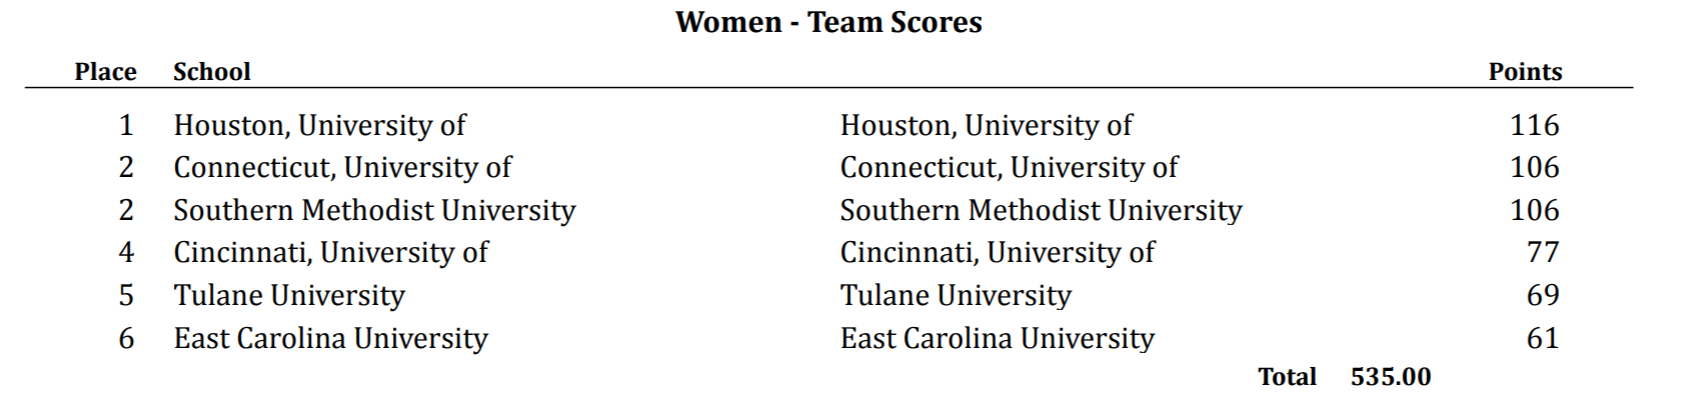This screenshot has height=401, width=1694.
Task: Click the Place column header
Action: [105, 72]
